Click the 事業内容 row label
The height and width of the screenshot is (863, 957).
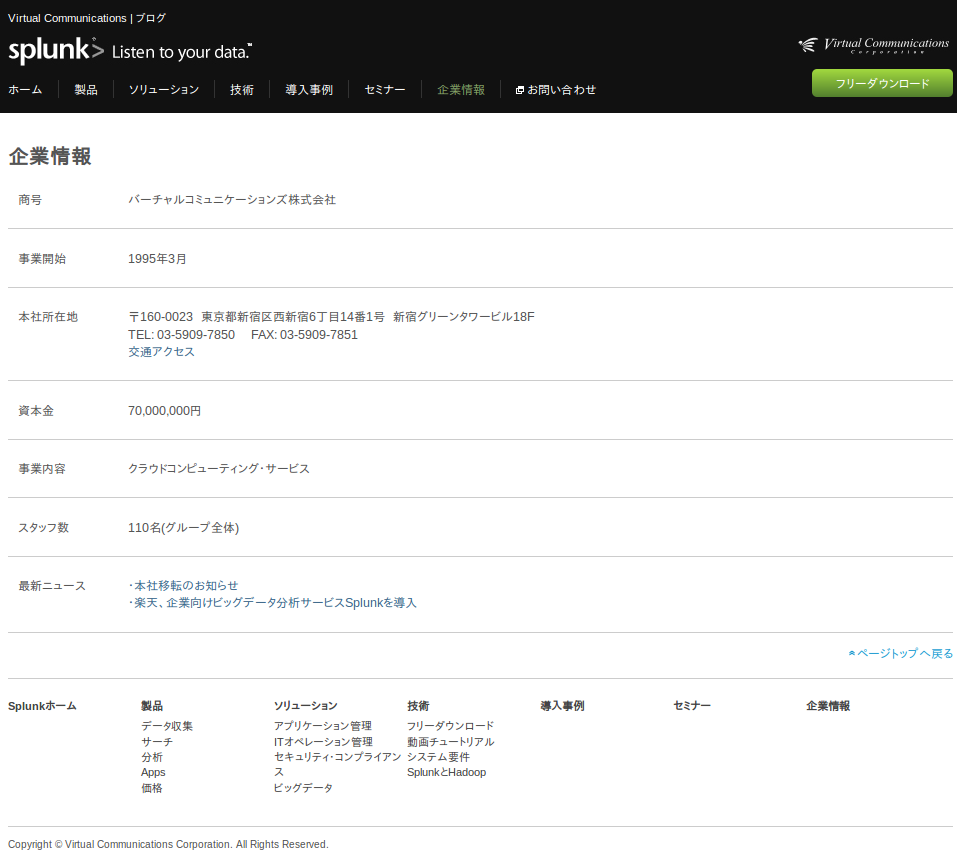(42, 469)
